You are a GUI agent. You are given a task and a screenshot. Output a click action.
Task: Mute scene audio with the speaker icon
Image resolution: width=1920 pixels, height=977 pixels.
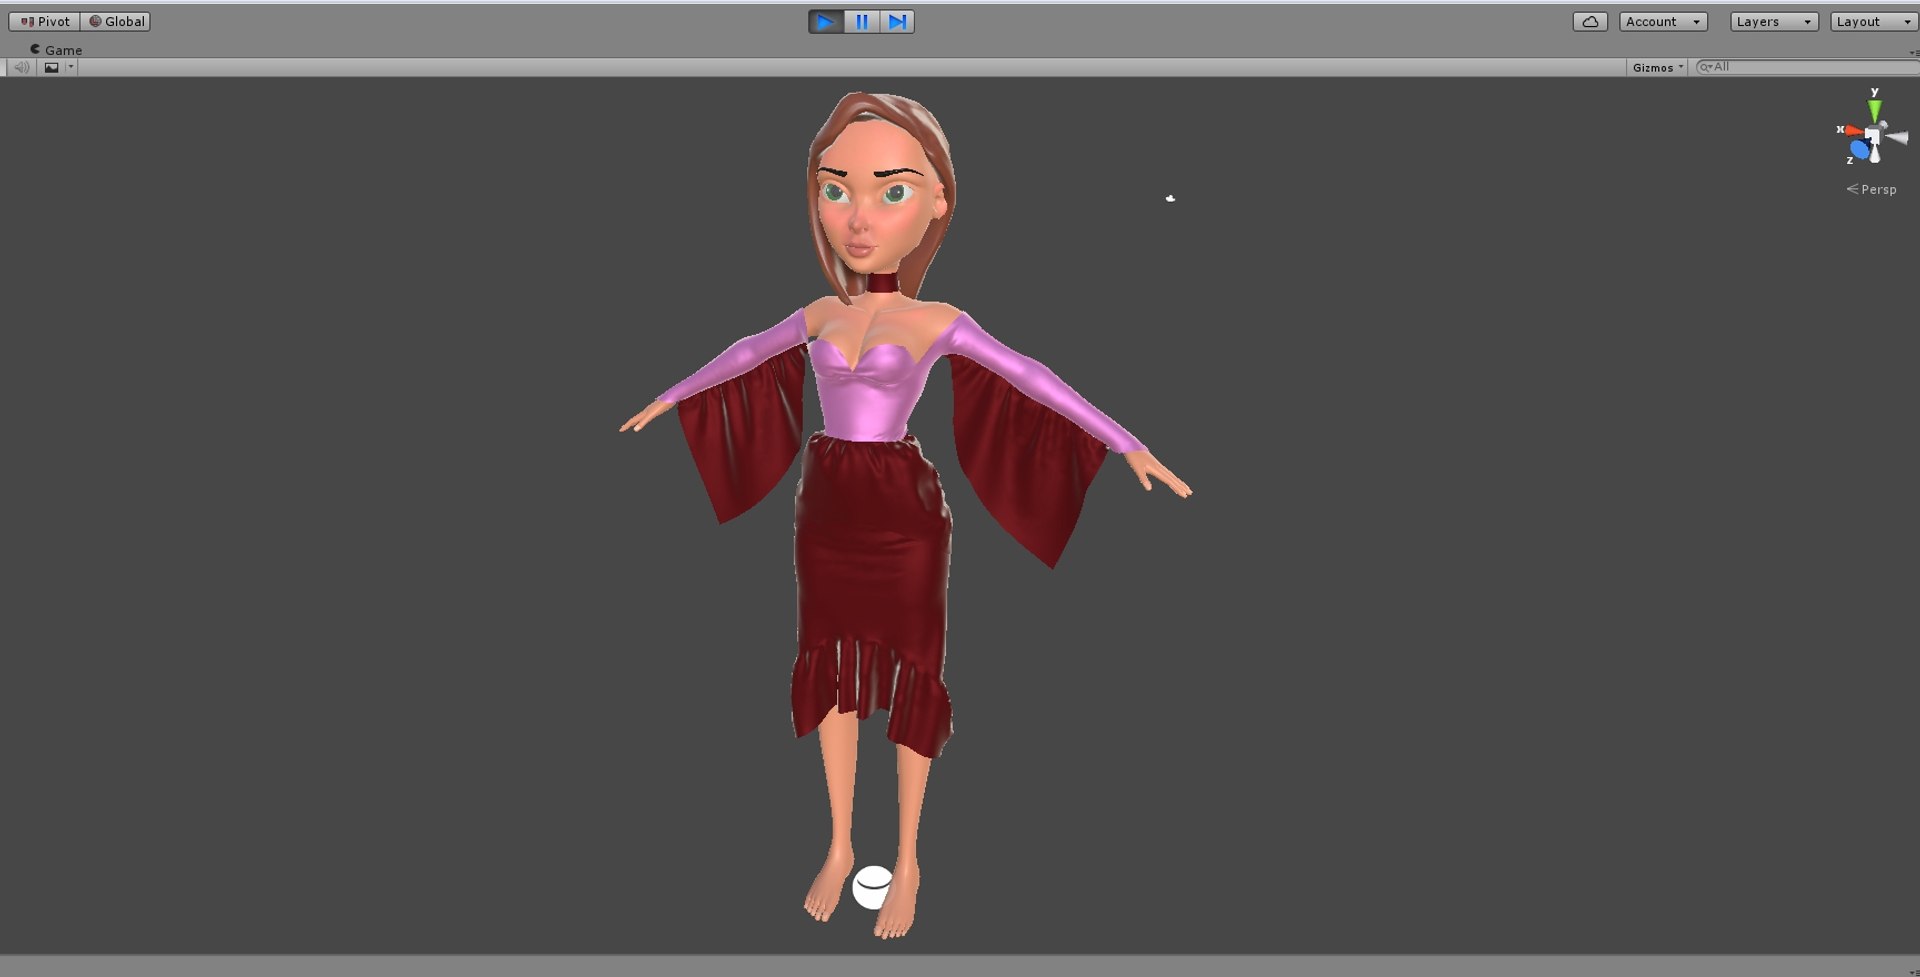[x=21, y=67]
